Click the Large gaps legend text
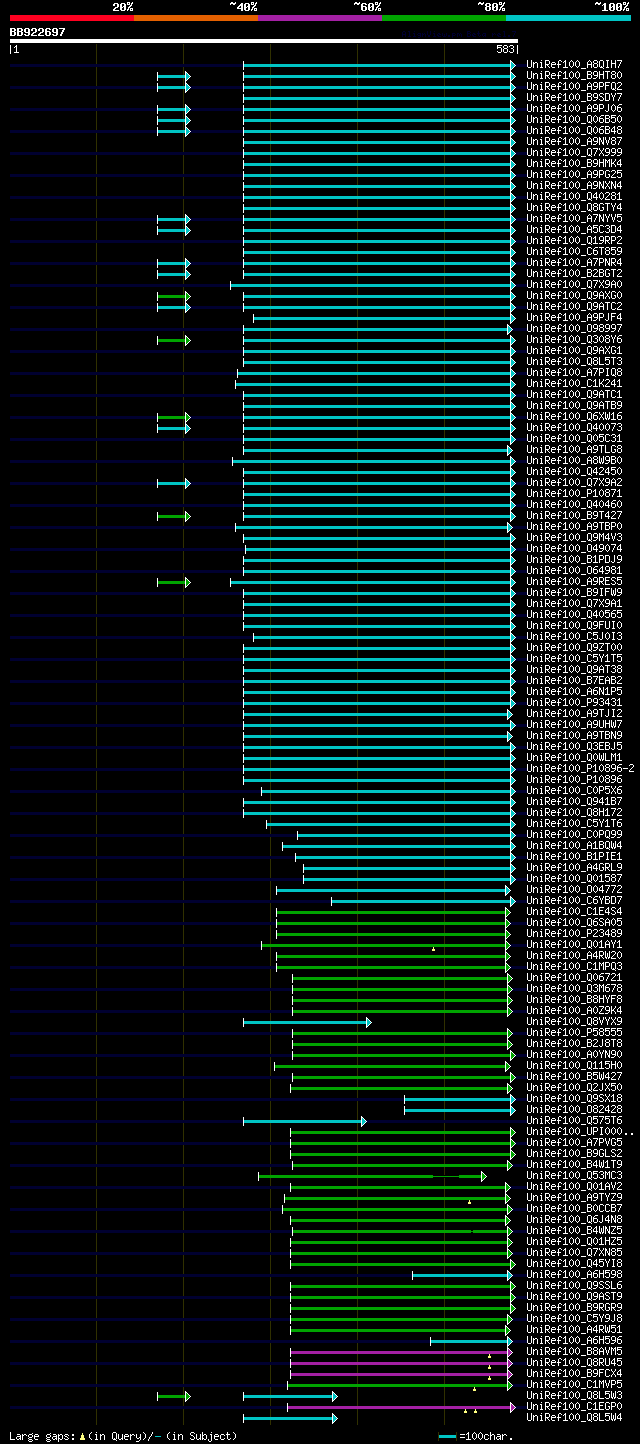 [123, 1436]
